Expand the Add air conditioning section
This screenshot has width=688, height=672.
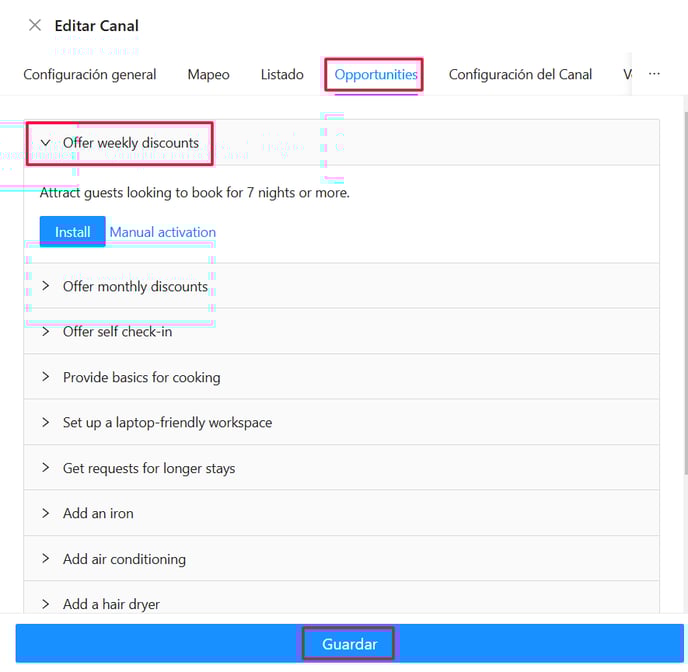point(46,559)
